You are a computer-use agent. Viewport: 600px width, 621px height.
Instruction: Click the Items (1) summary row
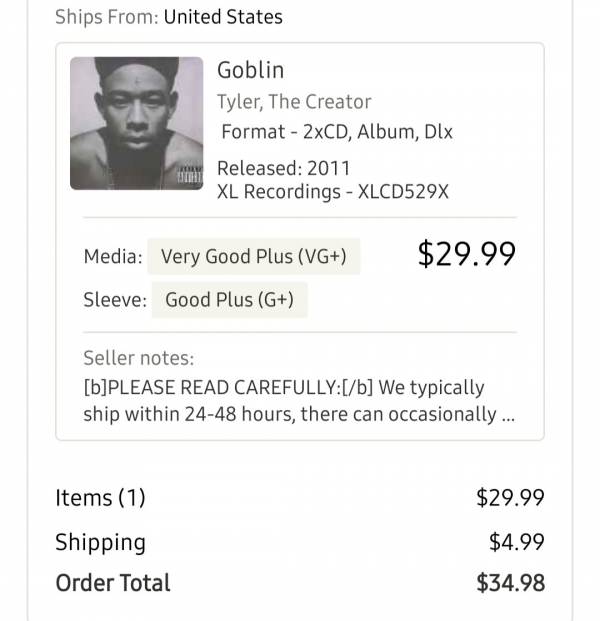pos(300,498)
